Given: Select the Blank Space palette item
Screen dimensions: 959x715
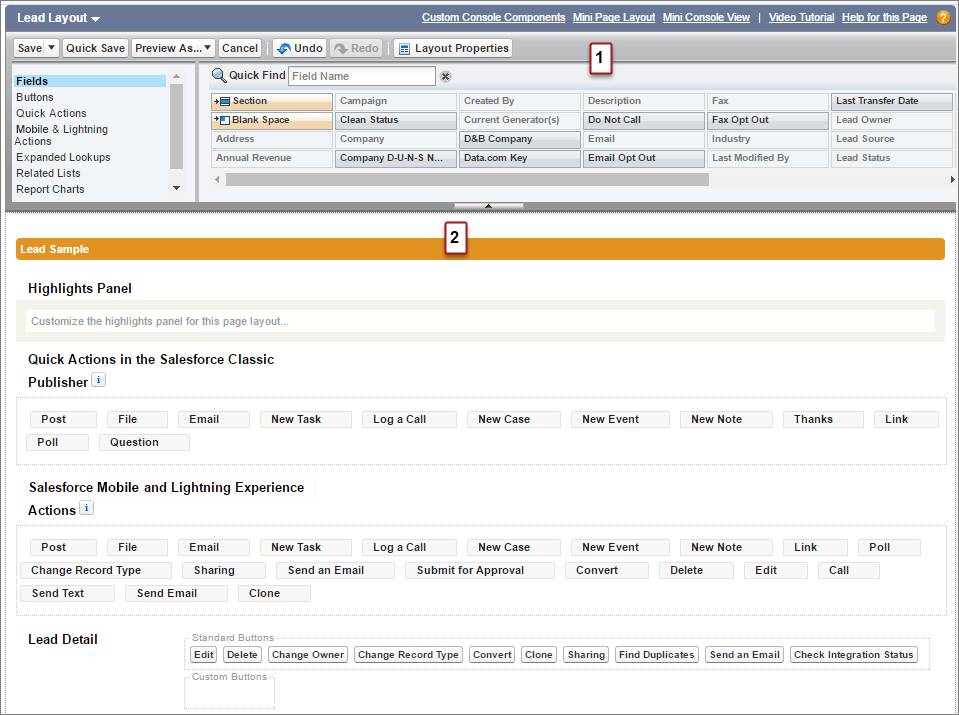Looking at the screenshot, I should 272,120.
